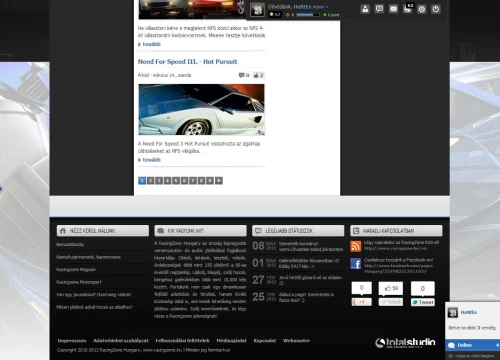Click the KIK VAGYUNK MI? footer header
This screenshot has width=500, height=360.
(200, 231)
